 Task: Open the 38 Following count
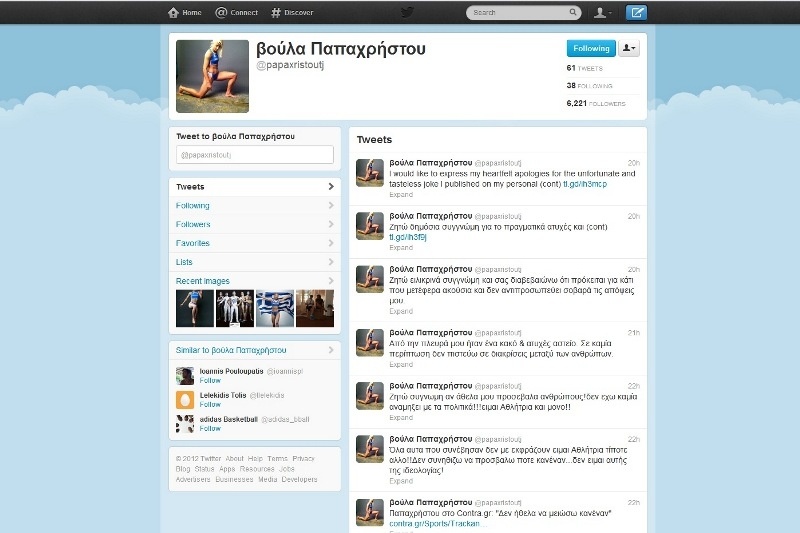590,86
